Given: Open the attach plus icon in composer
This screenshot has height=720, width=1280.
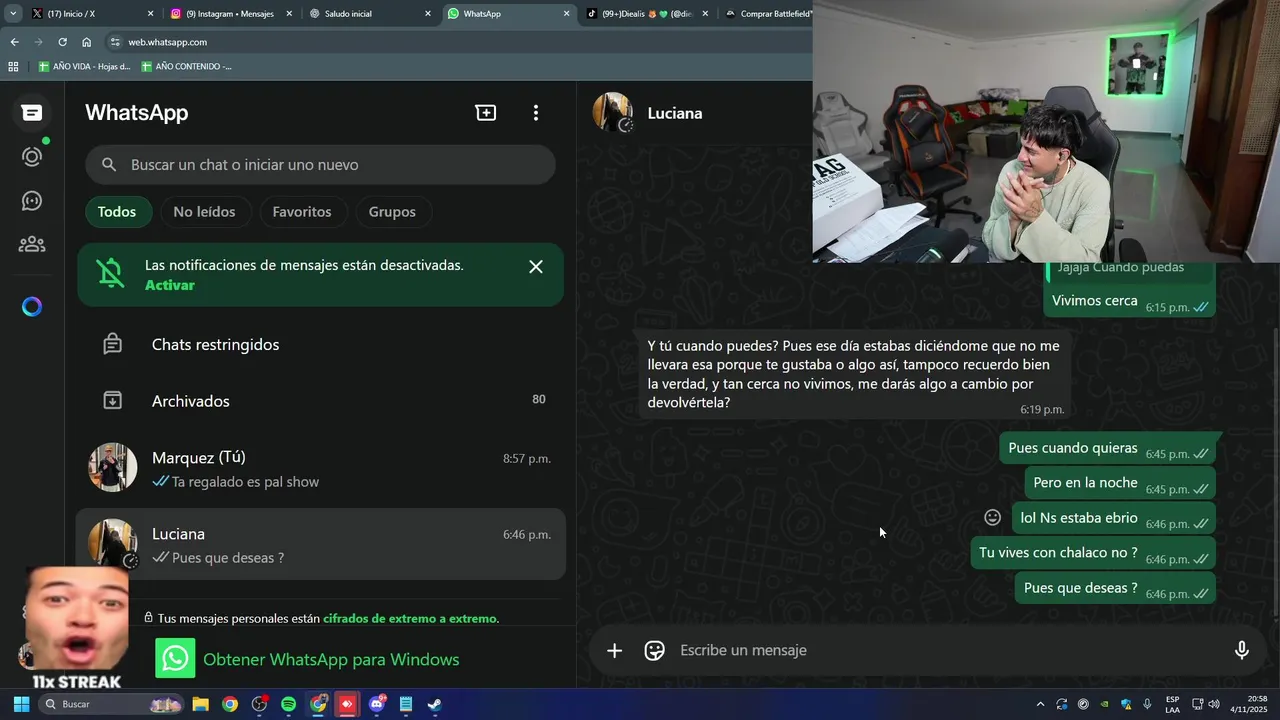Looking at the screenshot, I should [x=615, y=651].
